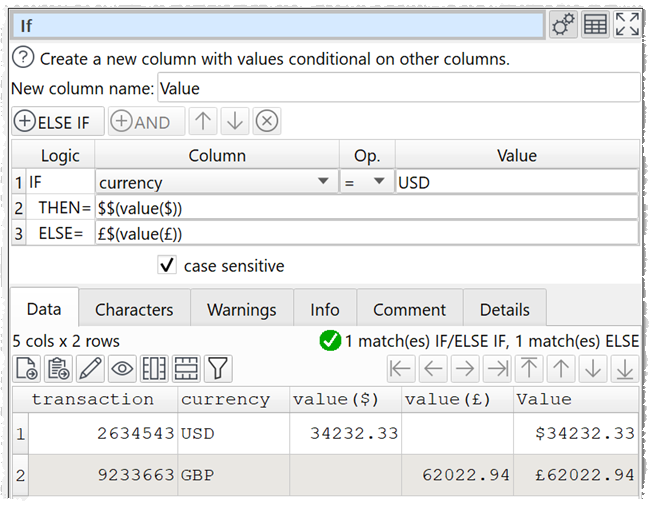Screen dimensions: 649x505
Task: Switch to the Comment tab
Action: tap(409, 310)
